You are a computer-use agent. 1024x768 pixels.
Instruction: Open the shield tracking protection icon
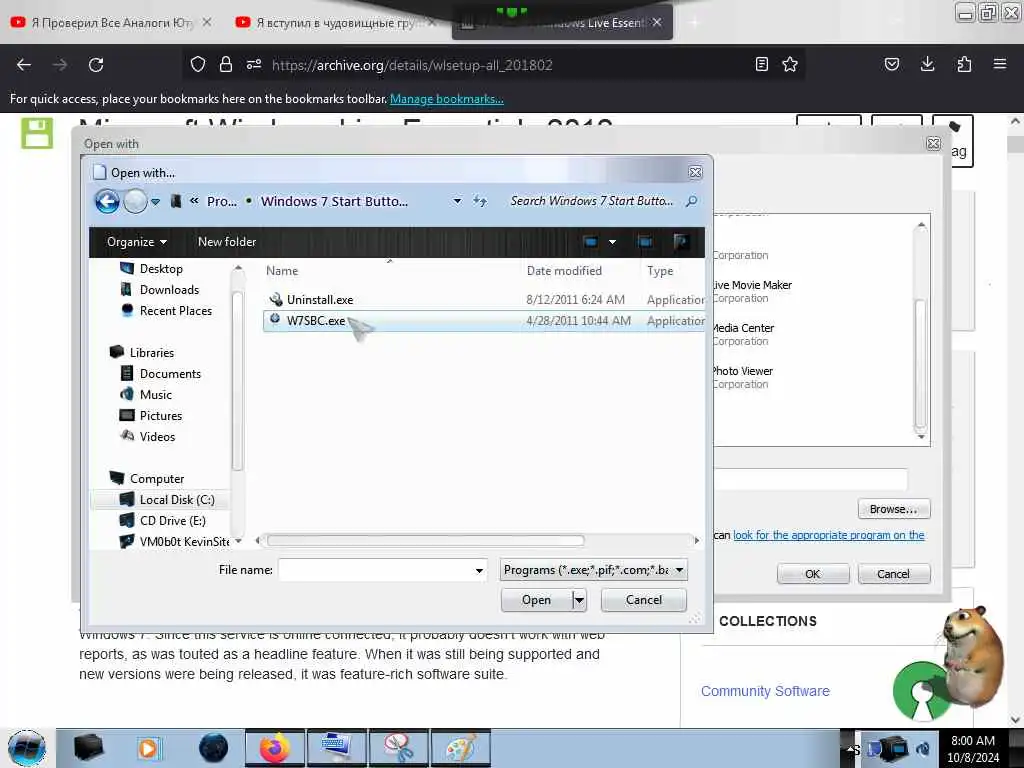point(198,64)
